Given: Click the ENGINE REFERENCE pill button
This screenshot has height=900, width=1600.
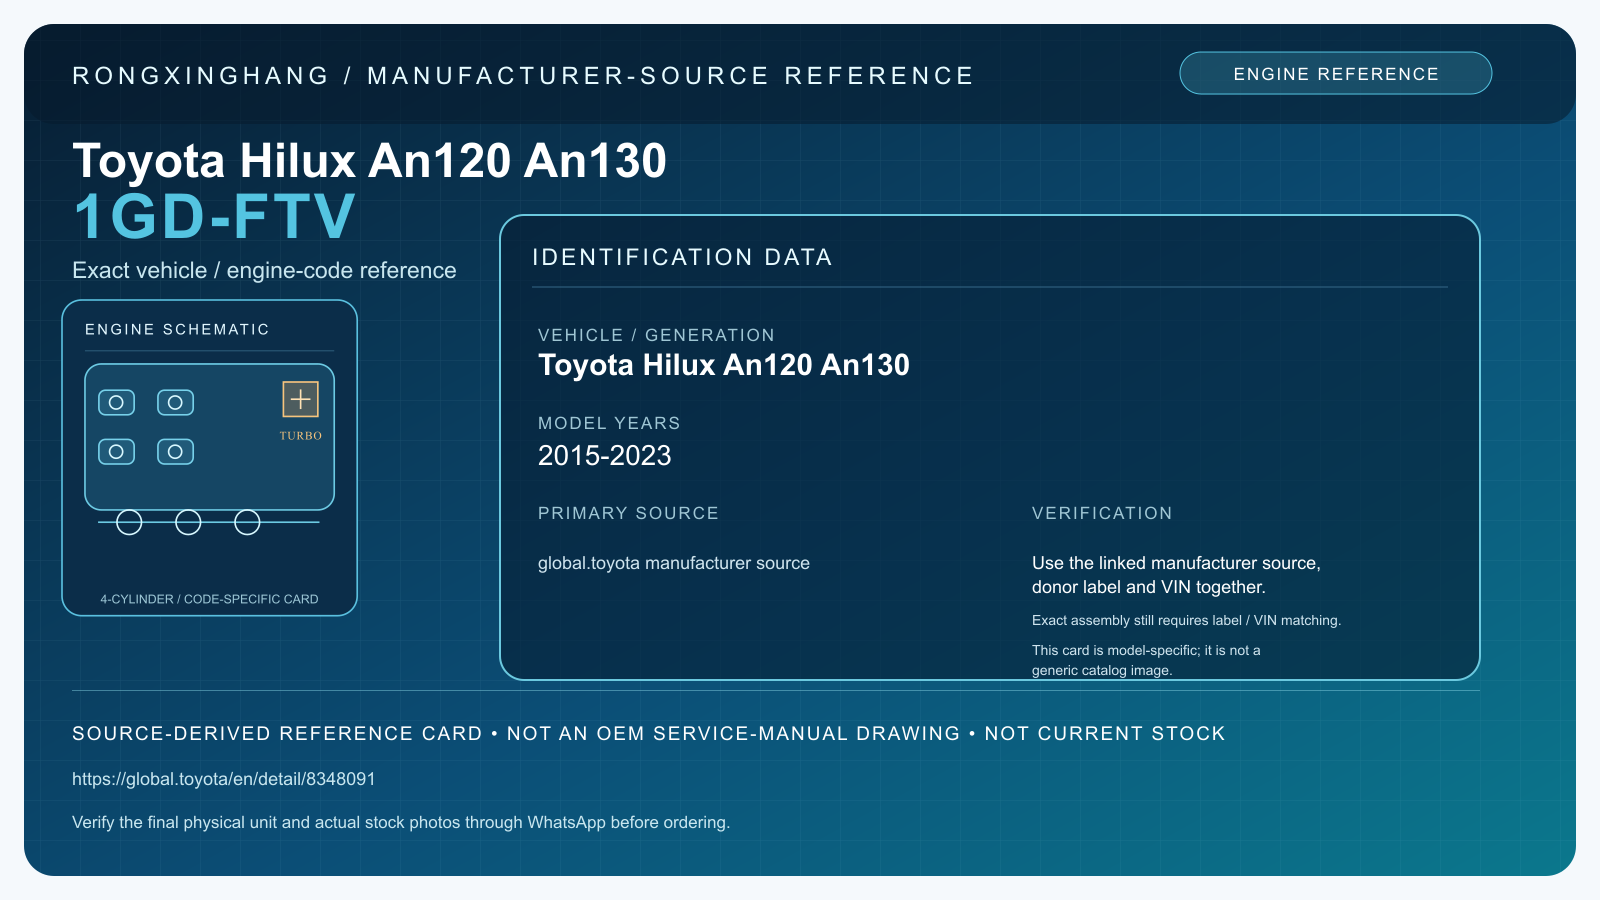Looking at the screenshot, I should coord(1335,73).
